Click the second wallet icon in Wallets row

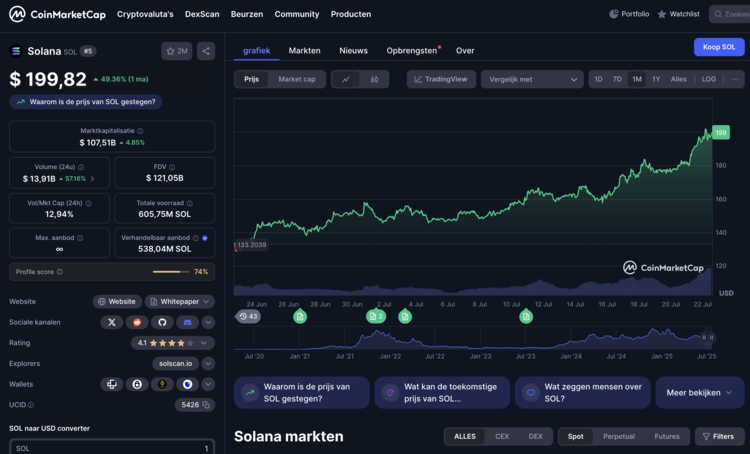coord(137,384)
